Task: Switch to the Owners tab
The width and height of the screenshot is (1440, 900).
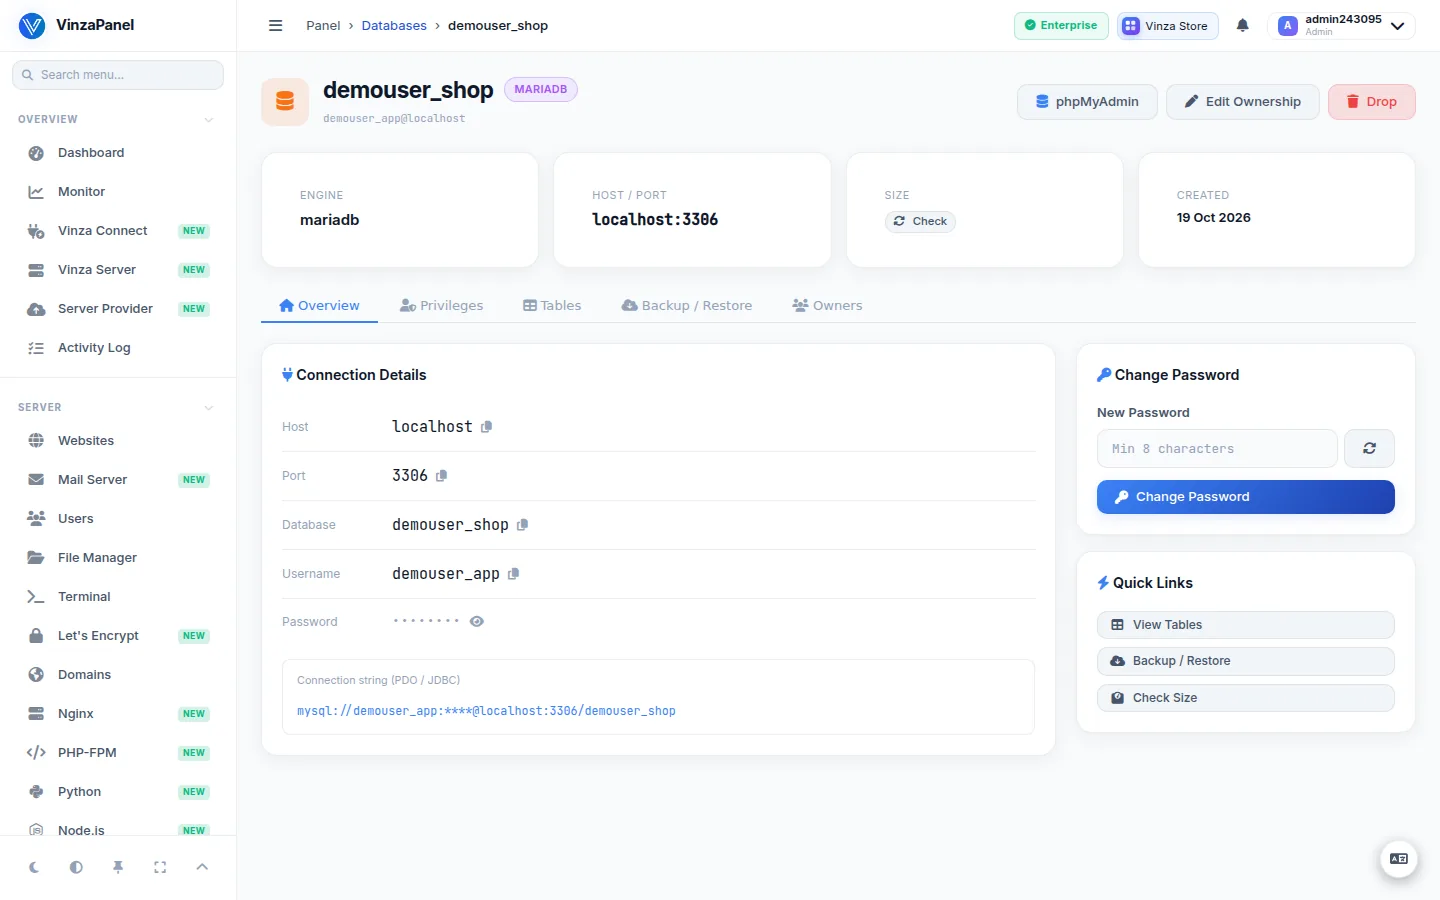Action: coord(827,306)
